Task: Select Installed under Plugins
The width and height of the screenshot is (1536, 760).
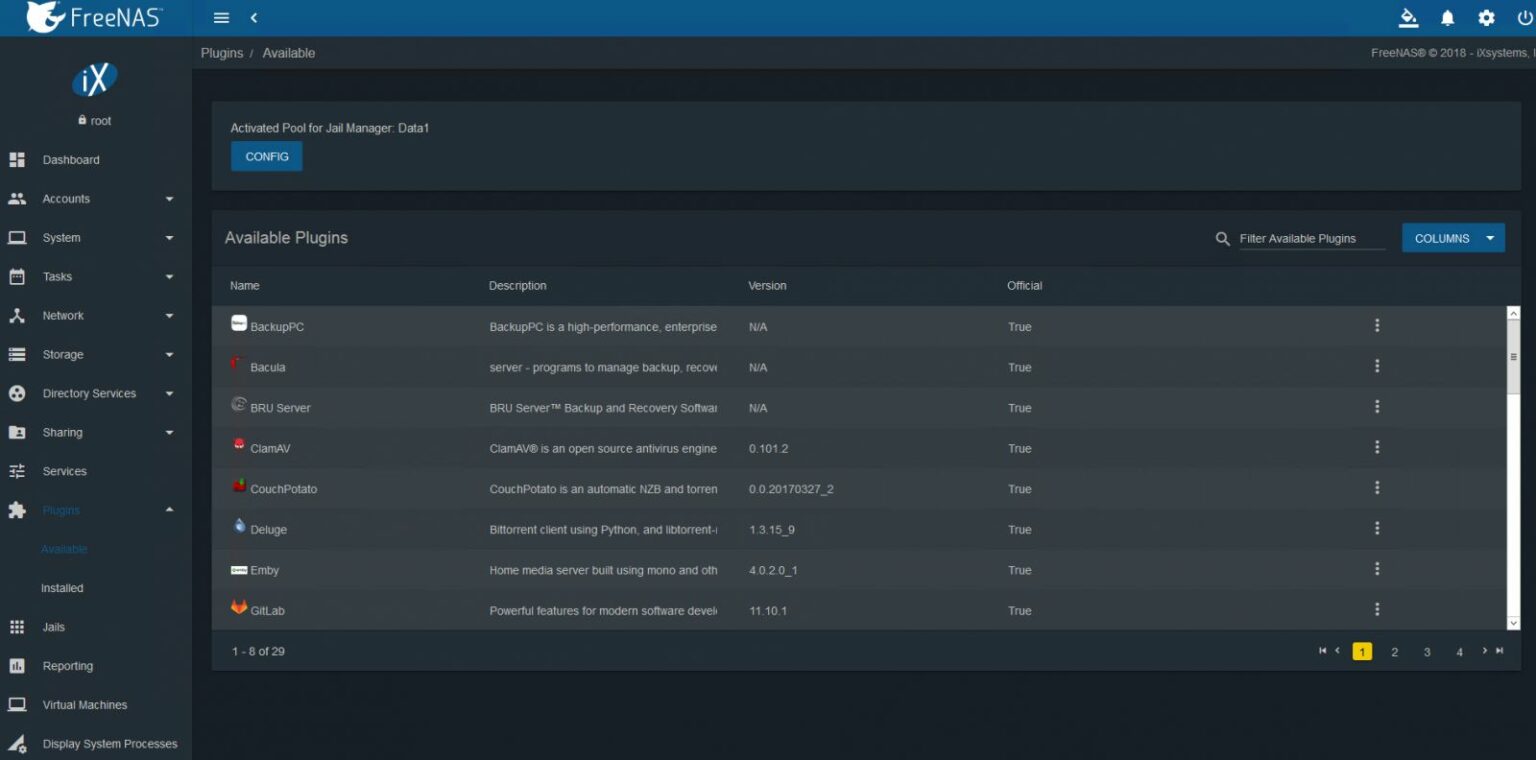Action: (62, 589)
